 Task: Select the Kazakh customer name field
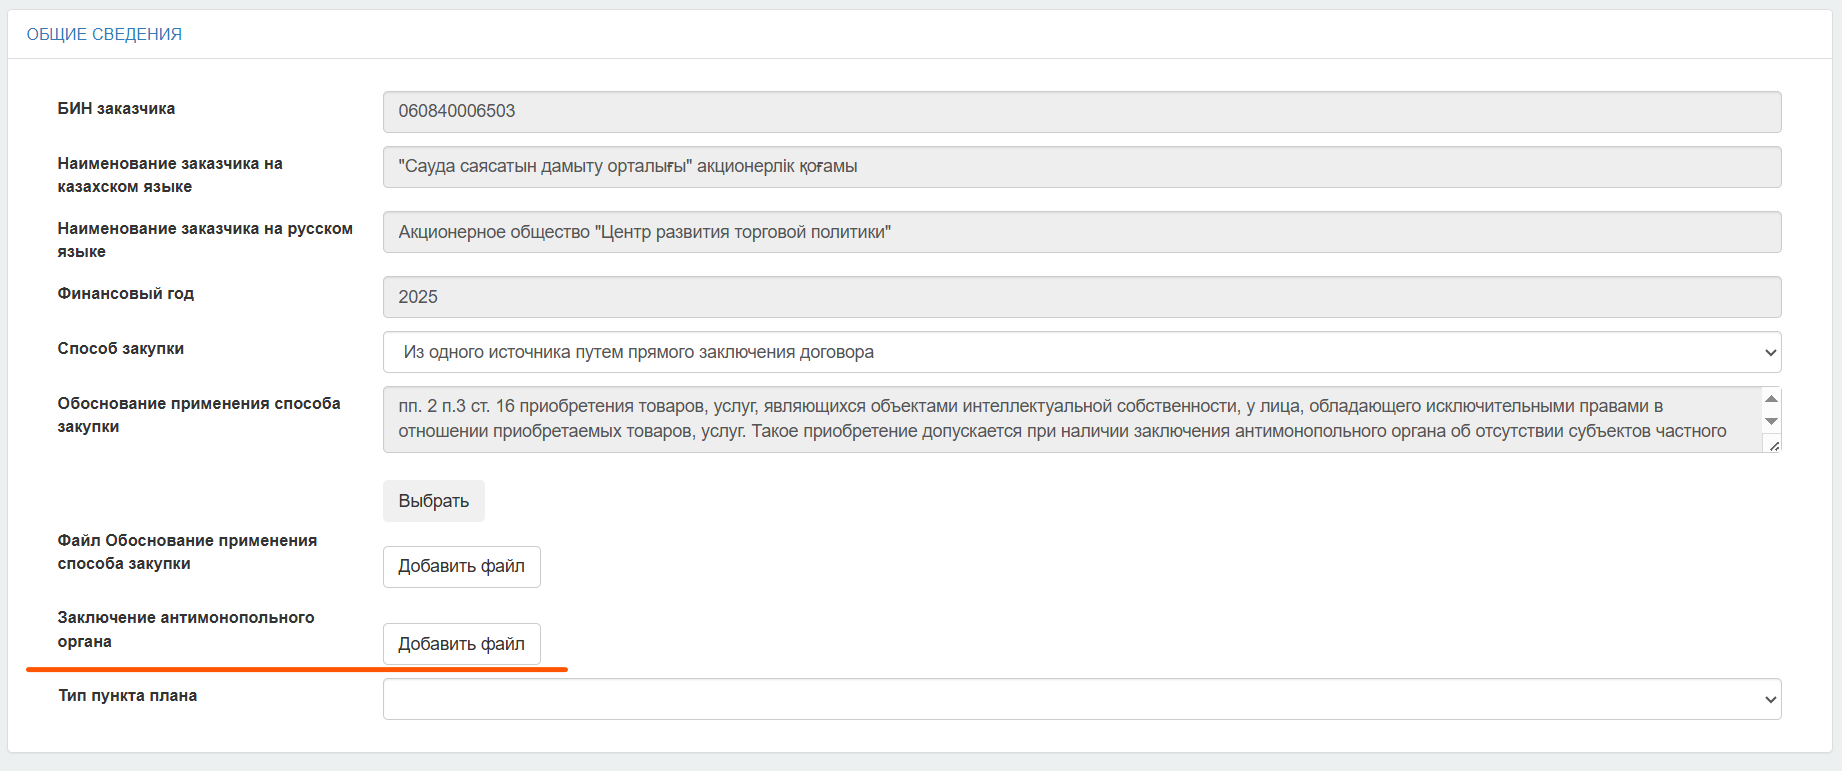point(1082,167)
